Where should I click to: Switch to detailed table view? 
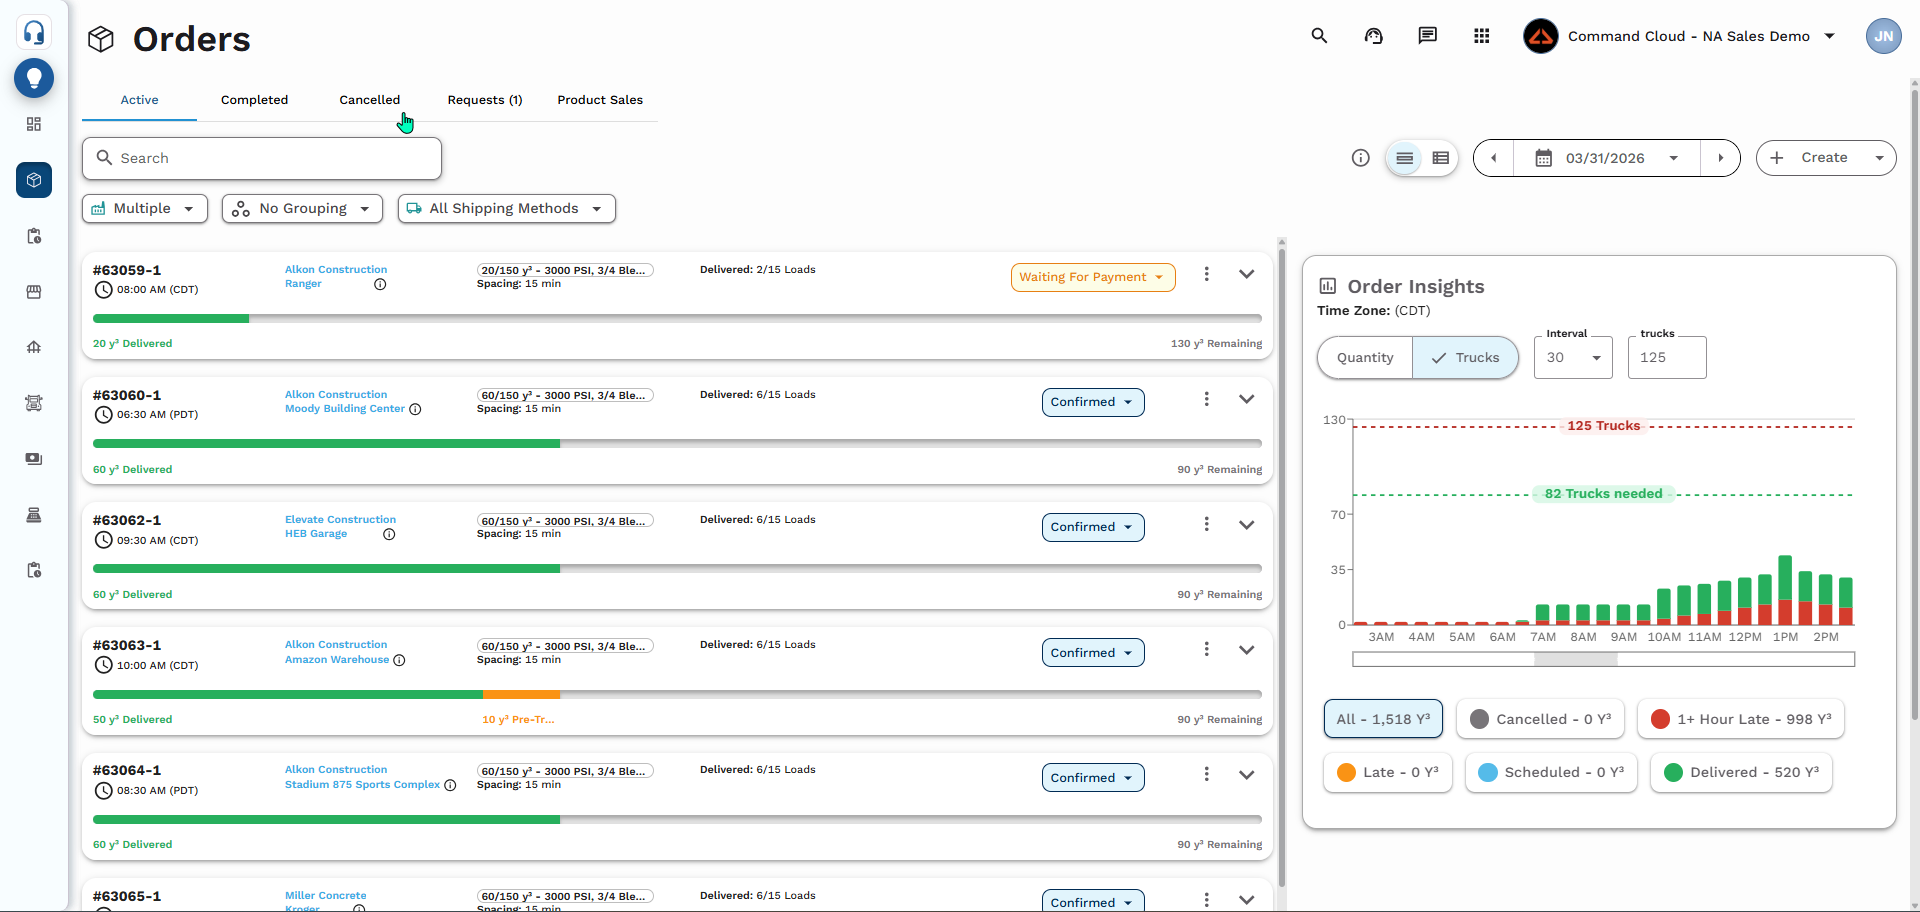[x=1441, y=158]
